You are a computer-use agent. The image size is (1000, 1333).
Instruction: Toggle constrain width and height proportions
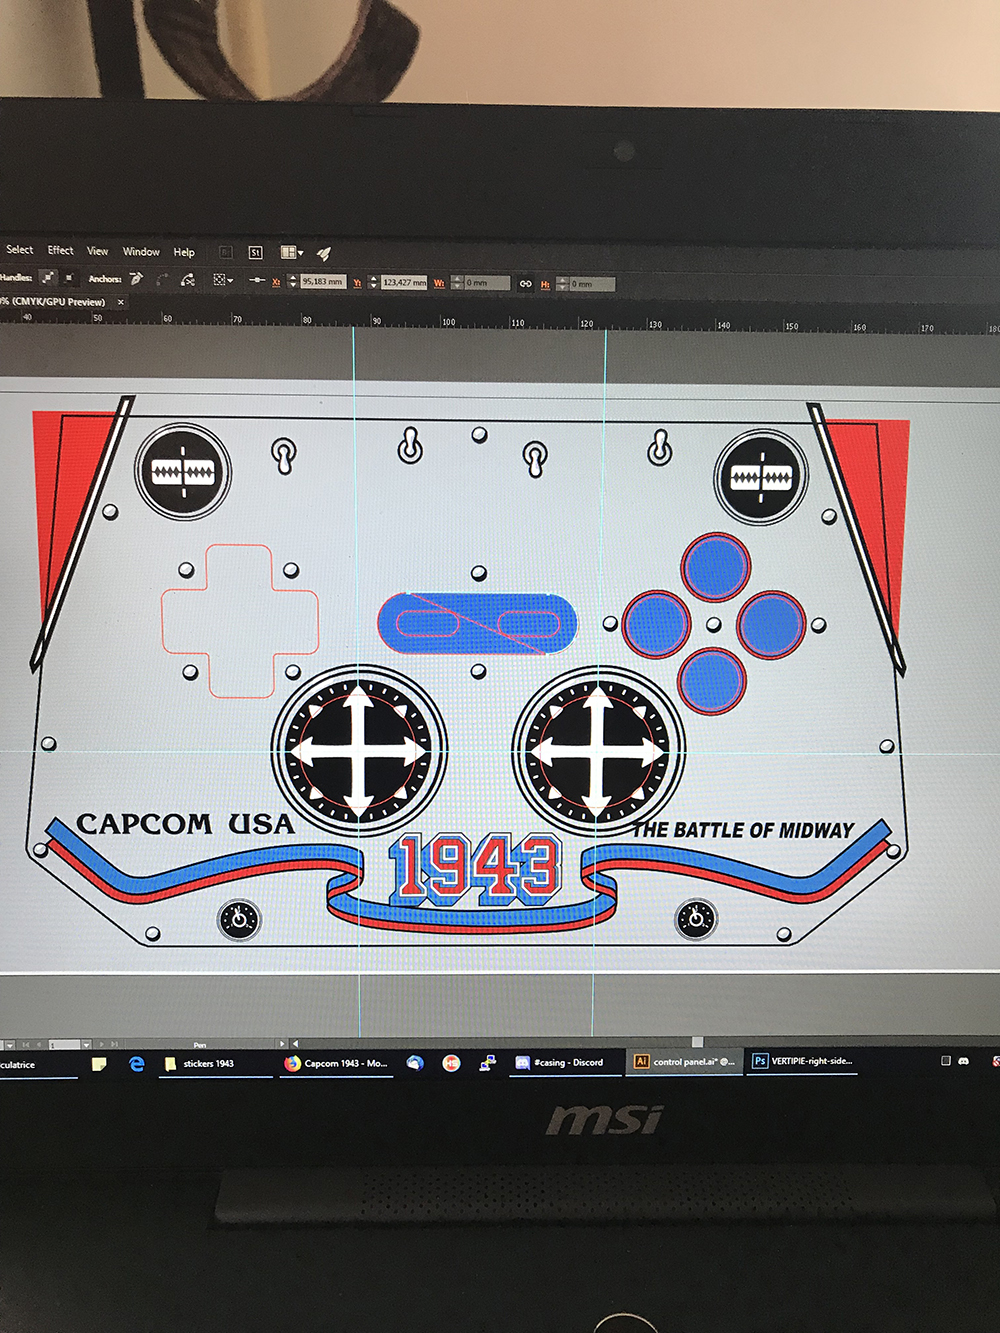[x=525, y=284]
